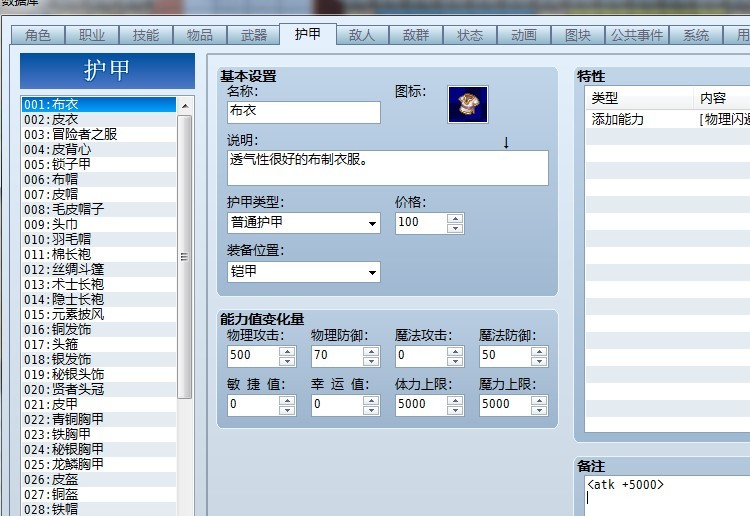
Task: Open the 技能 tab
Action: (146, 35)
